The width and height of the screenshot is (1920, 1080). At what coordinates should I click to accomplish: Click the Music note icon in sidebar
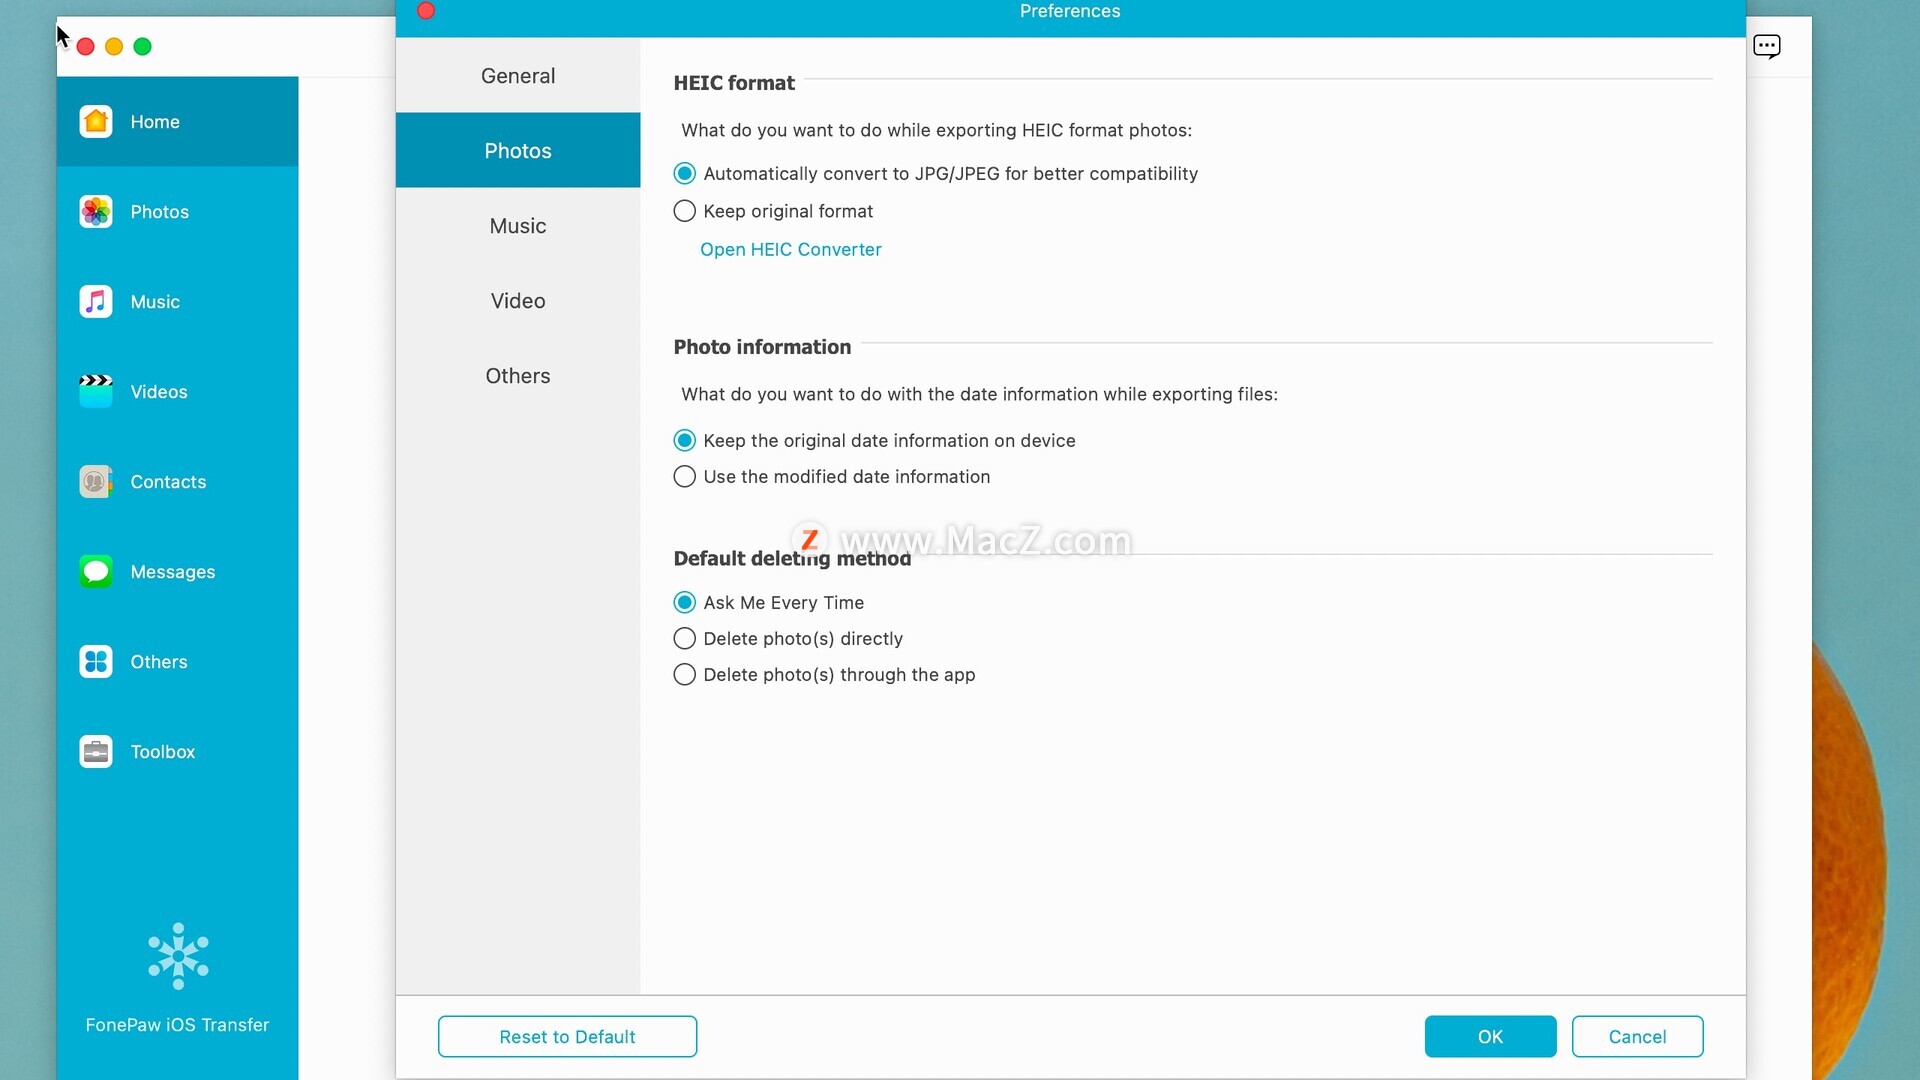pos(96,302)
